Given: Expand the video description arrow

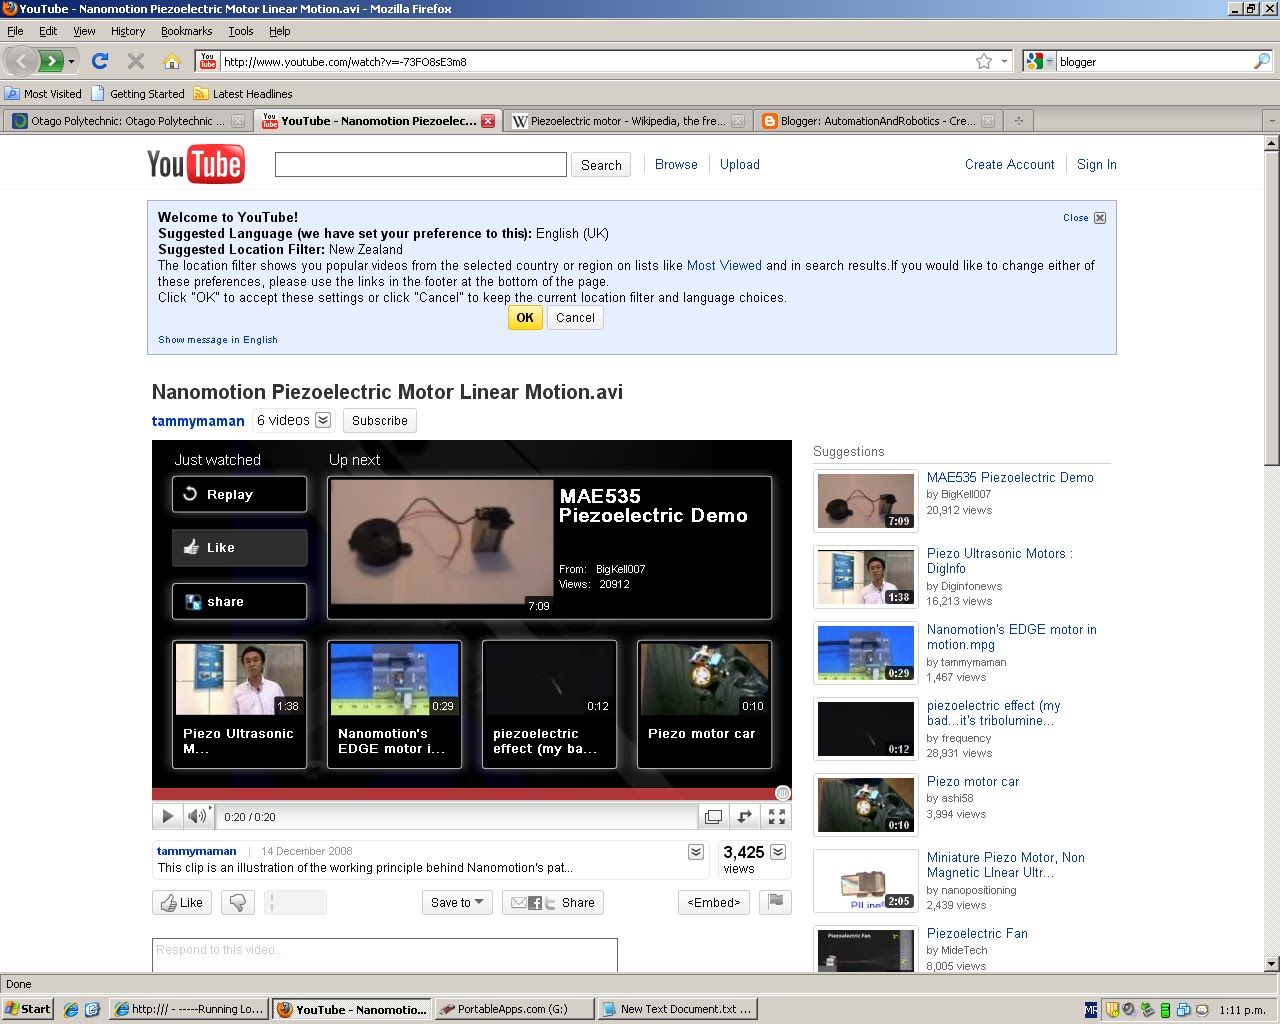Looking at the screenshot, I should 696,852.
